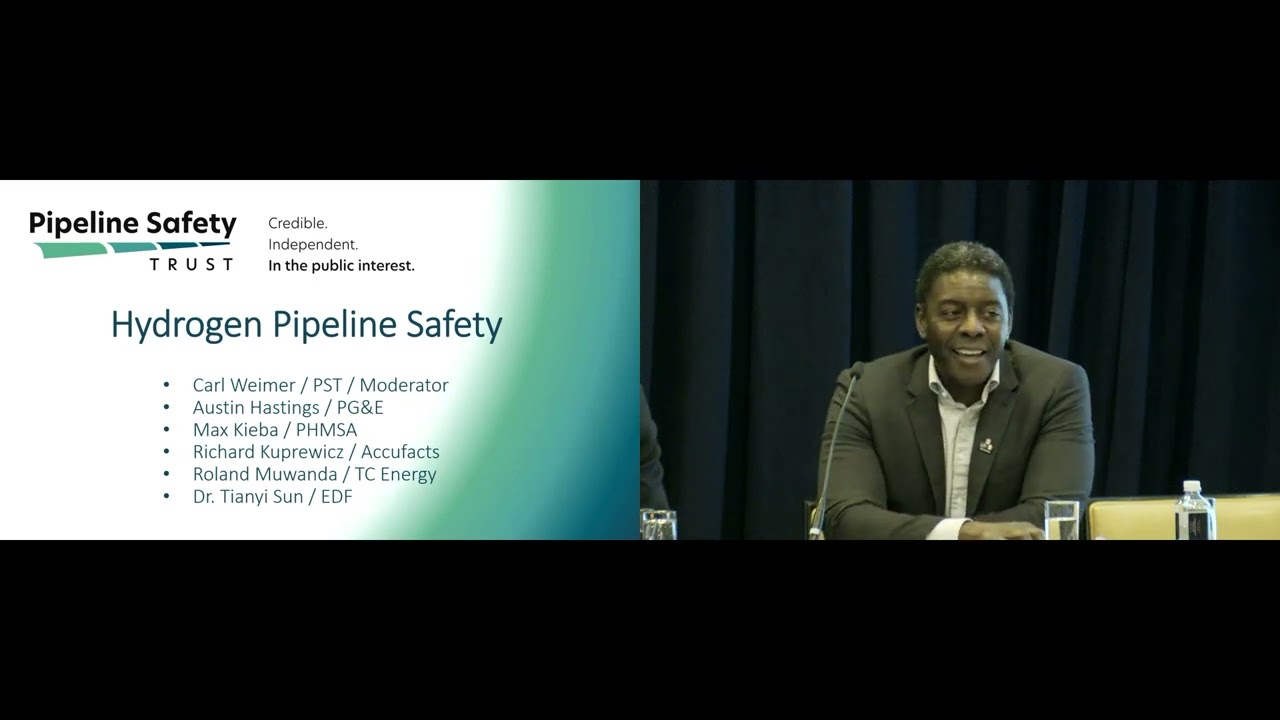Click the 'Hydrogen Pipeline Safety' slide title
This screenshot has height=720, width=1280.
(x=306, y=325)
